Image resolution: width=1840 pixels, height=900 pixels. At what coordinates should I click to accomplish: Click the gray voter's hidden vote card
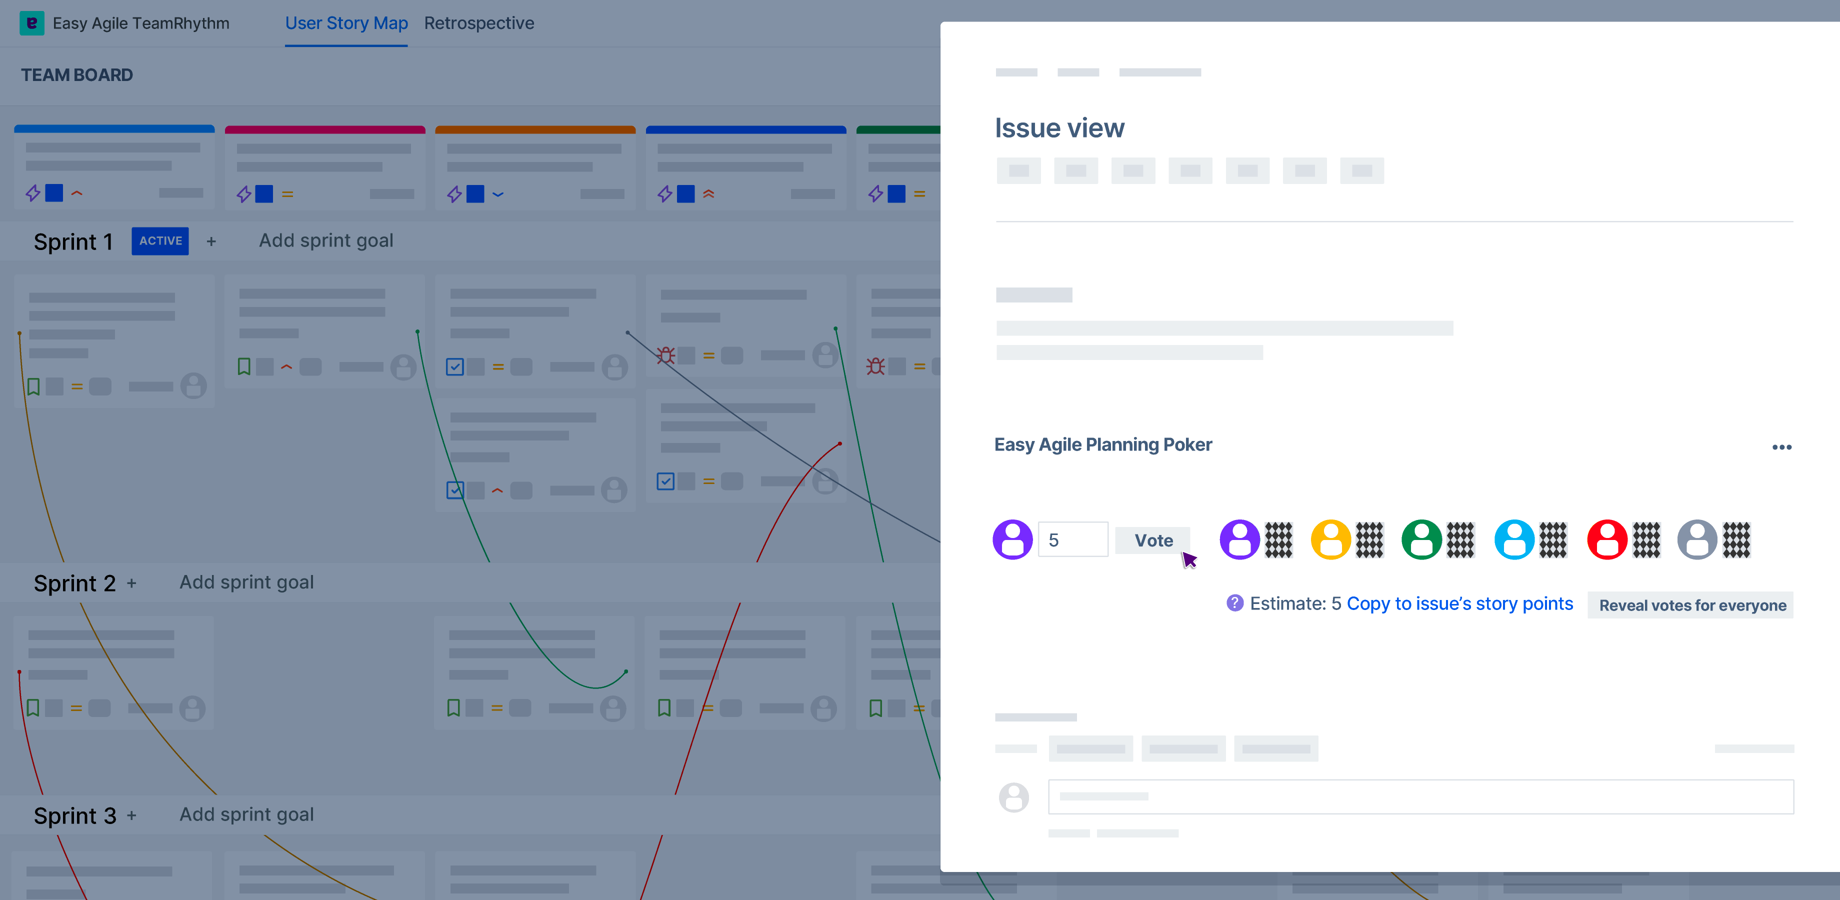coord(1737,539)
